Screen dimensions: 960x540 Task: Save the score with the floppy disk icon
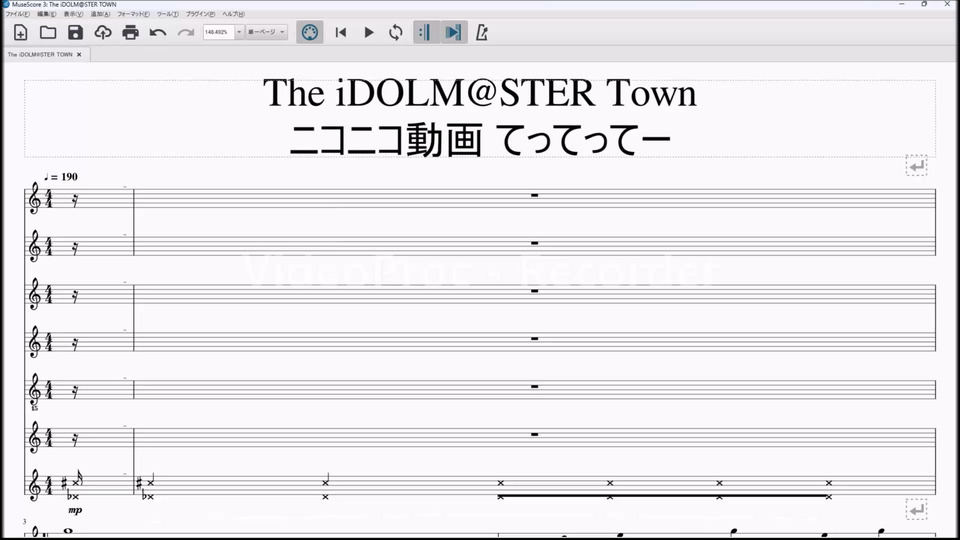[x=75, y=32]
